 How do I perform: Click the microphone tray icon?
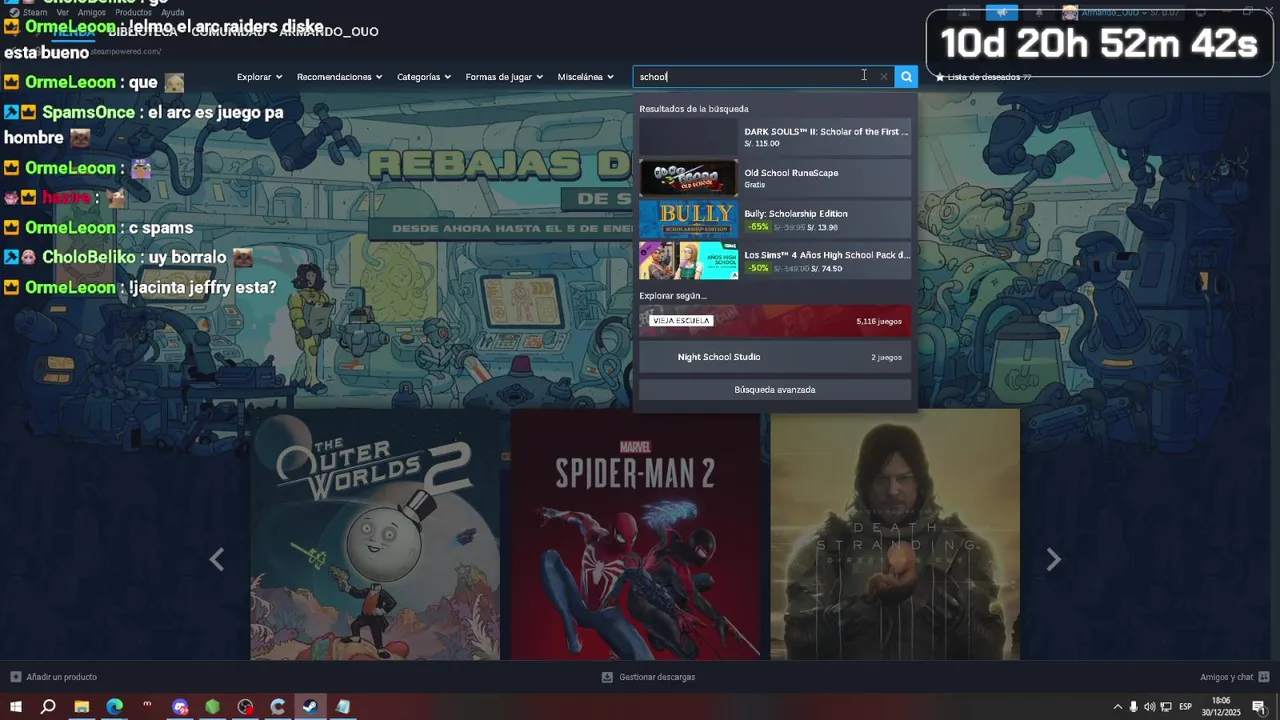tap(1133, 707)
